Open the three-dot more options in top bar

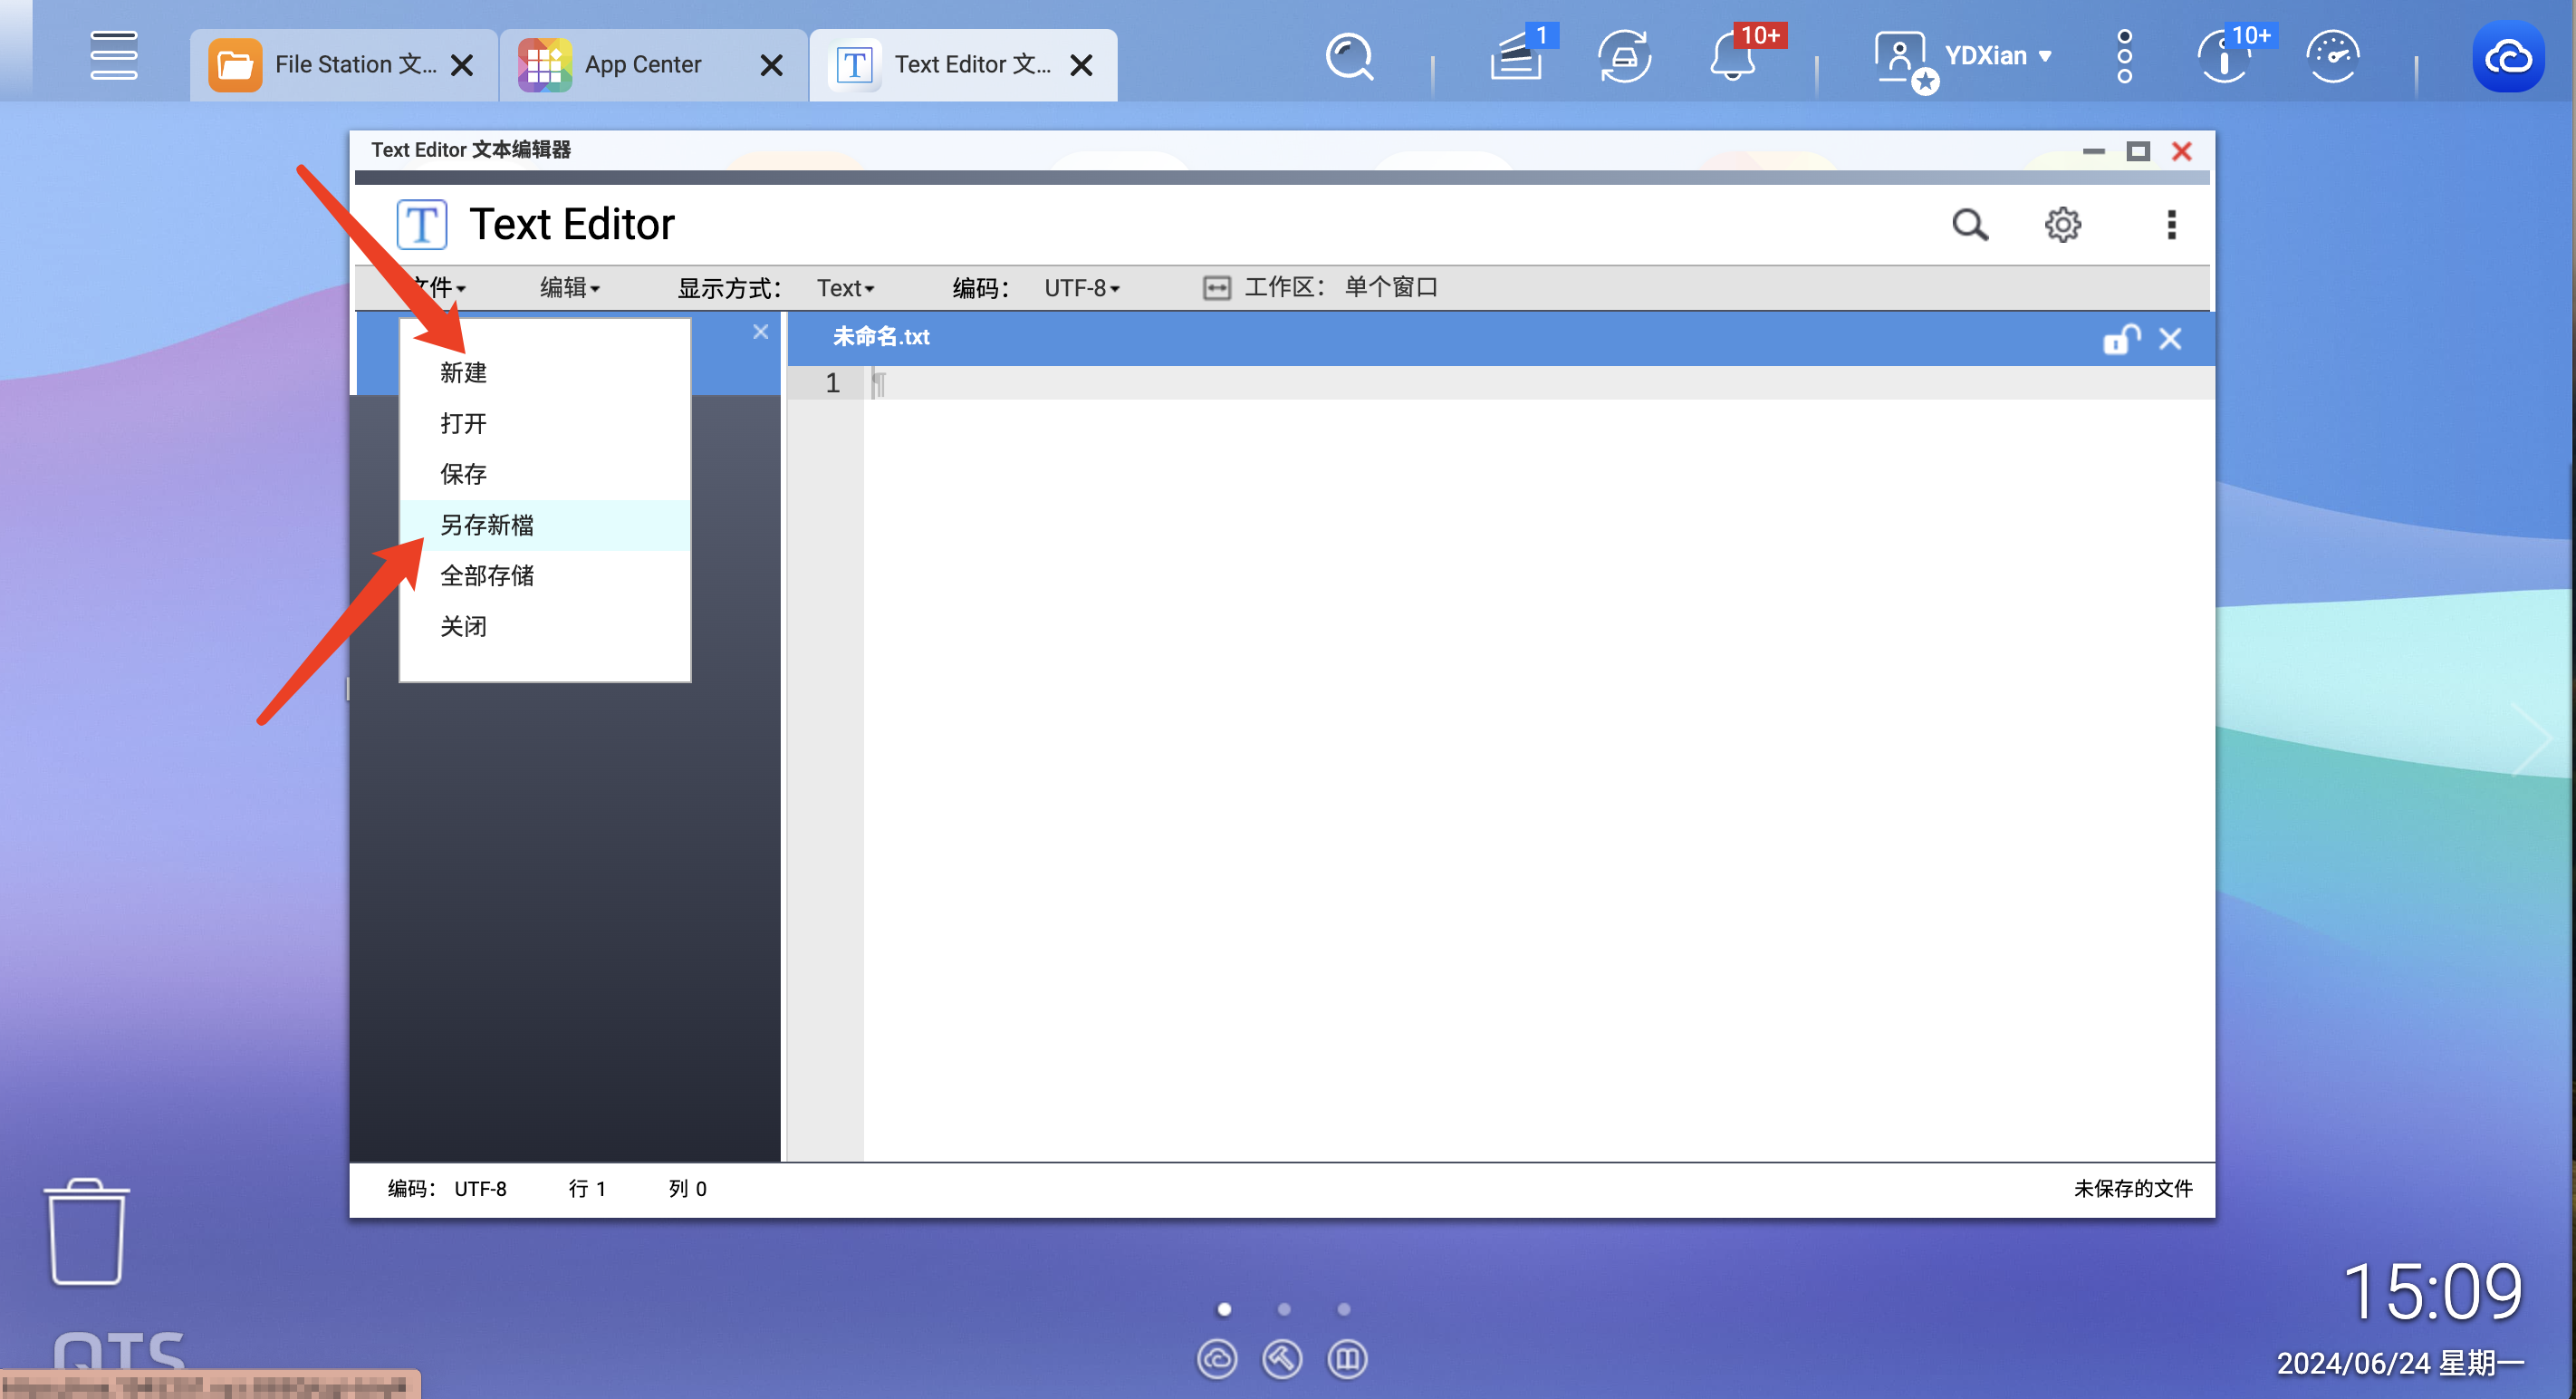(x=2124, y=56)
